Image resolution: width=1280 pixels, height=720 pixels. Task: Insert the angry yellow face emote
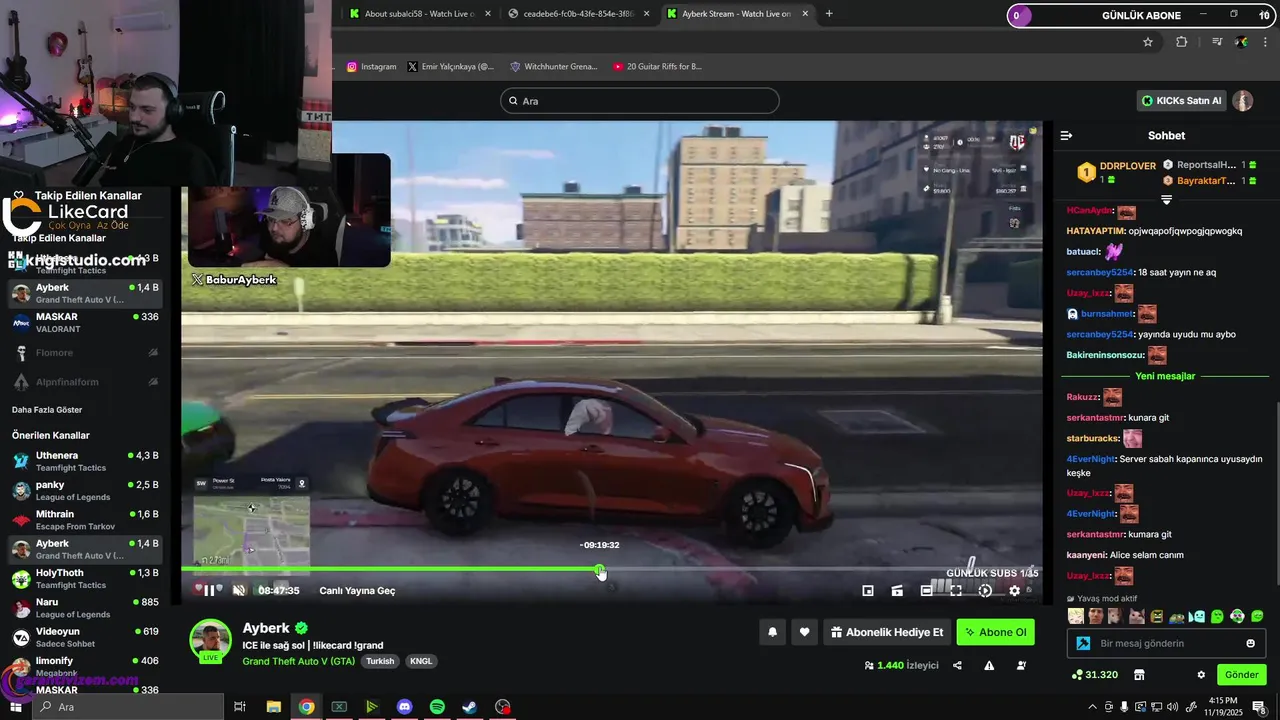(1157, 616)
